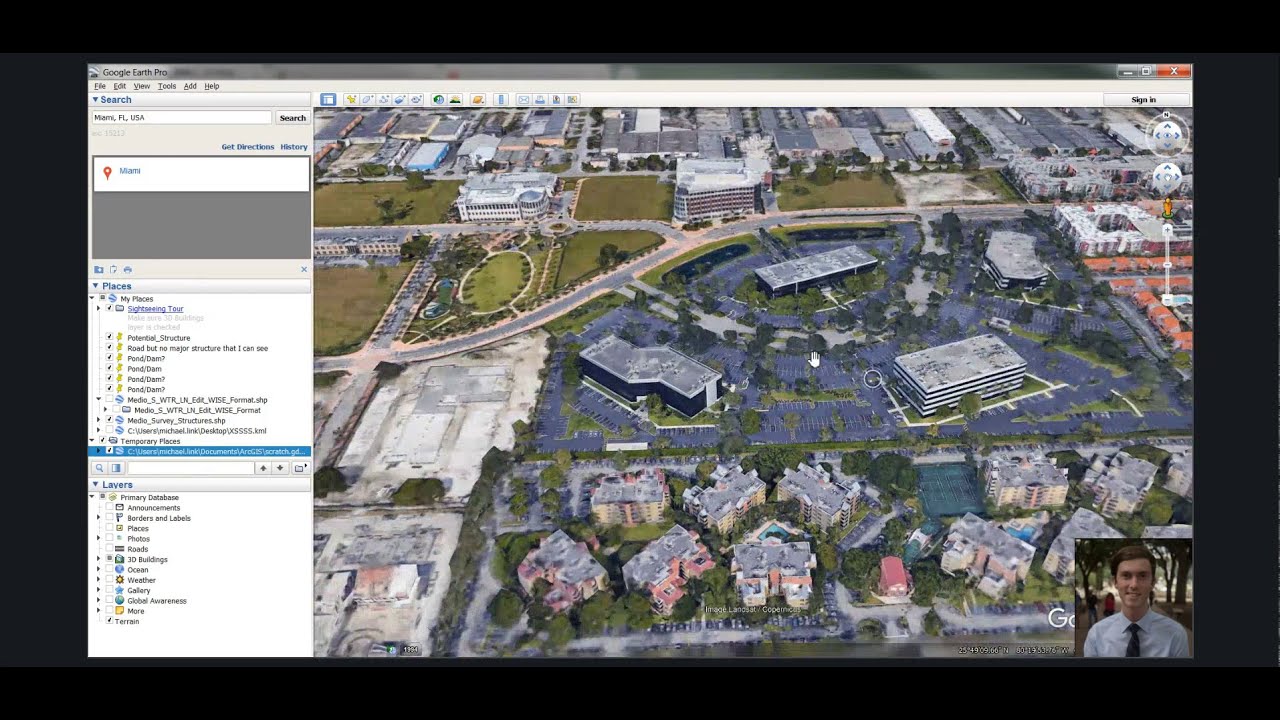Click the zoom slider on the map

pyautogui.click(x=1167, y=263)
